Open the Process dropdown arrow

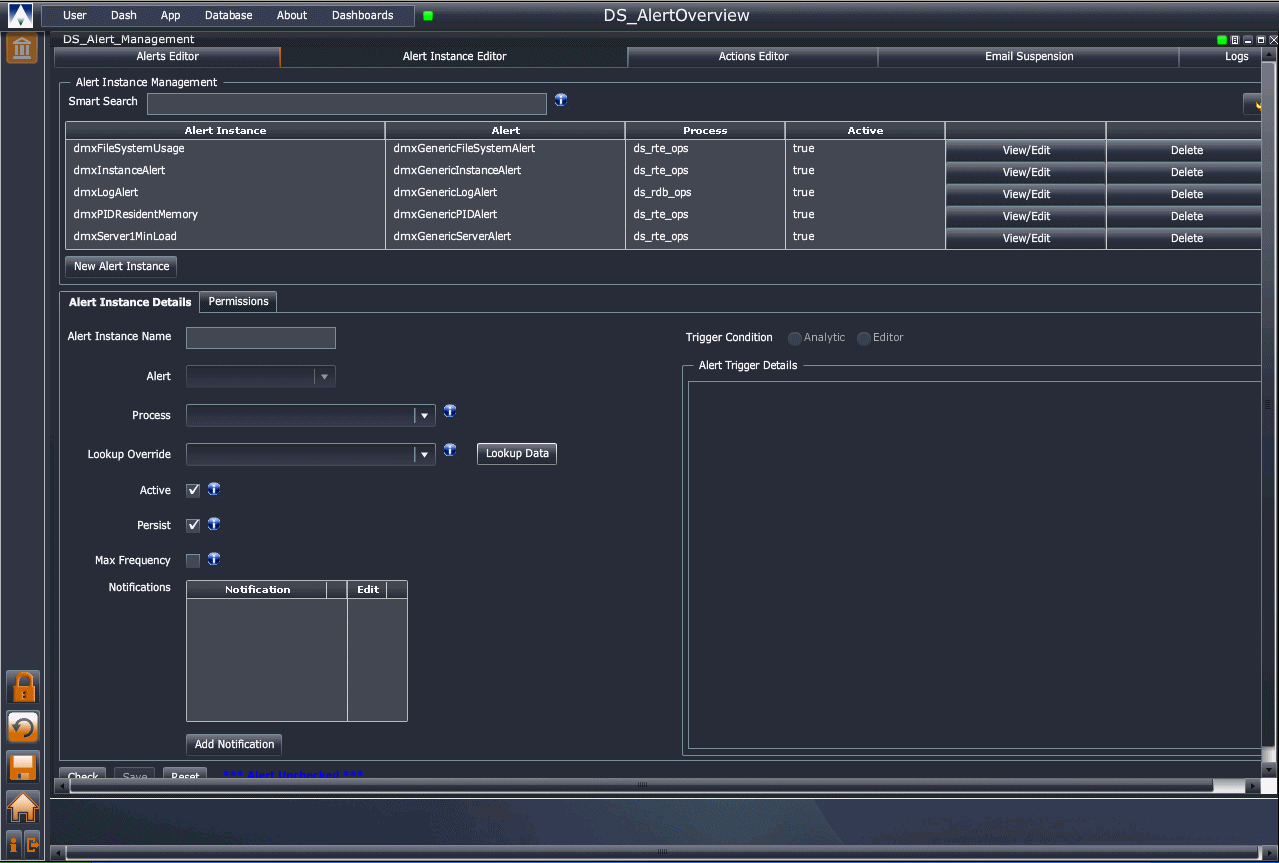click(424, 415)
